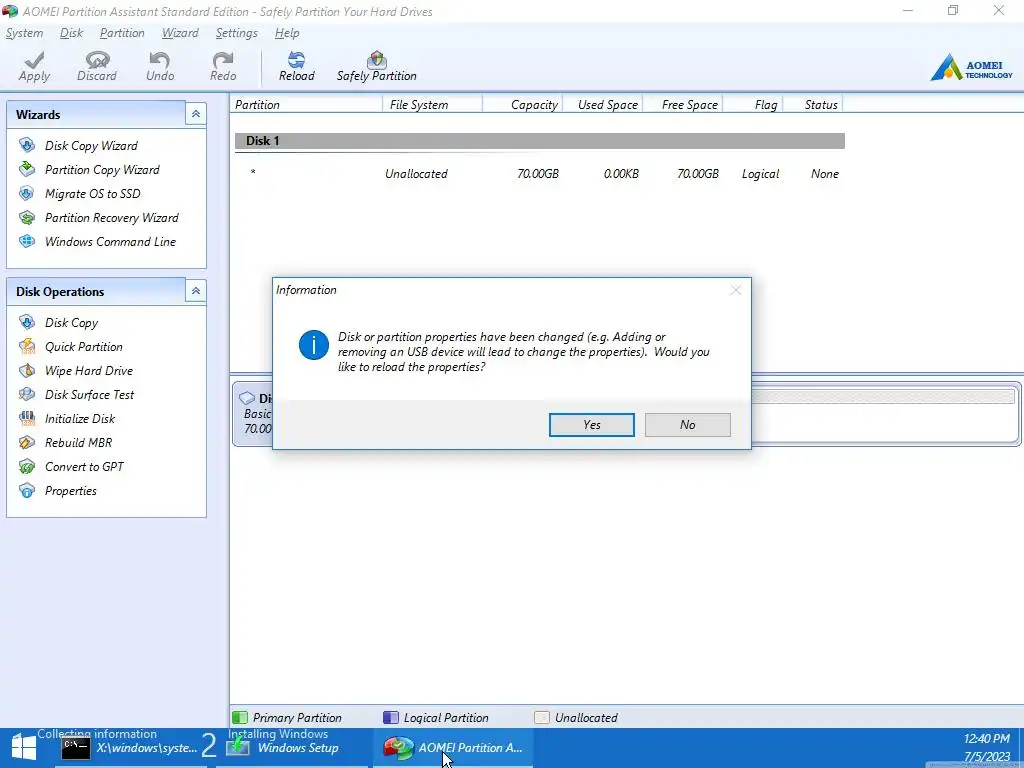Click the Discard toolbar icon
Viewport: 1024px width, 768px height.
[97, 60]
